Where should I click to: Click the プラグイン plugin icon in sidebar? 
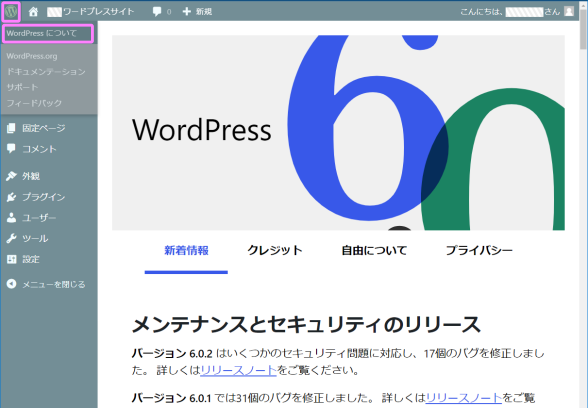tap(11, 197)
